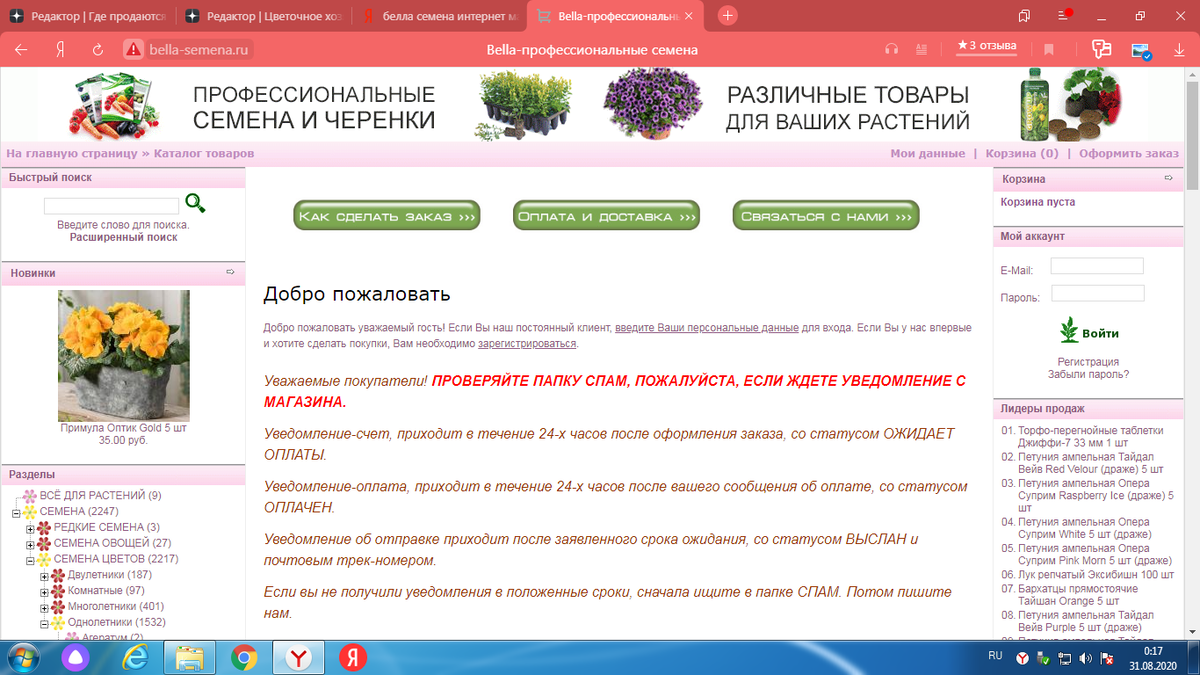Open the browser tabs-overview icon in title bar
The image size is (1200, 675).
point(1024,15)
